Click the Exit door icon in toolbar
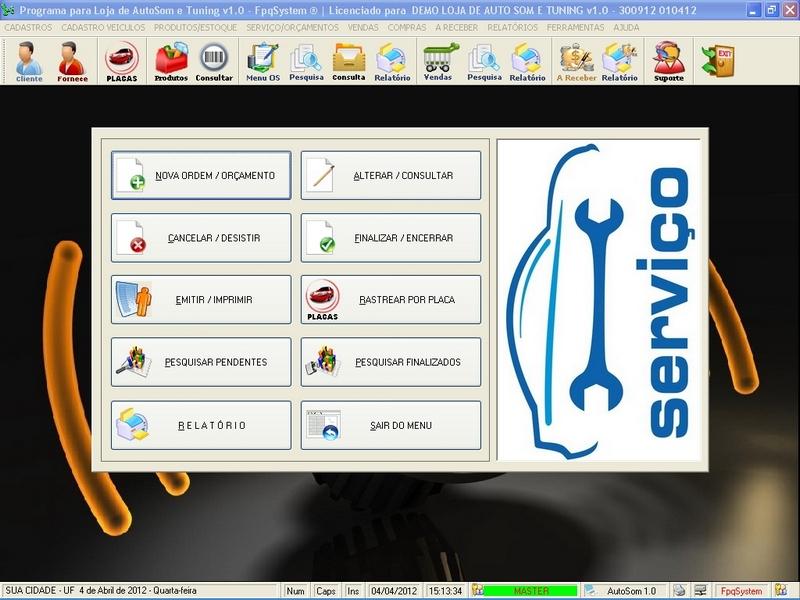Image resolution: width=800 pixels, height=600 pixels. [x=717, y=61]
